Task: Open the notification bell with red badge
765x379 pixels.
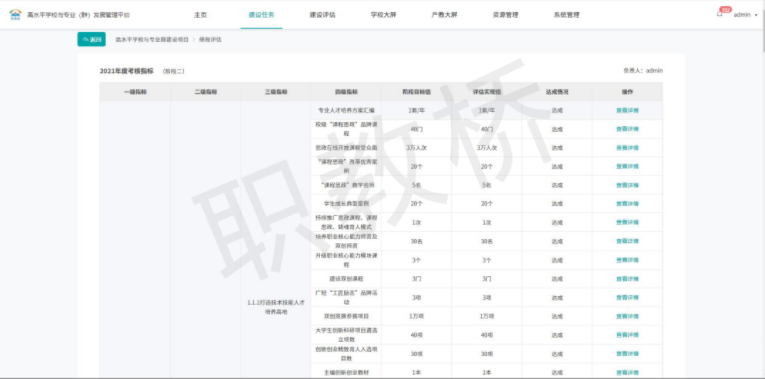Action: pos(720,14)
